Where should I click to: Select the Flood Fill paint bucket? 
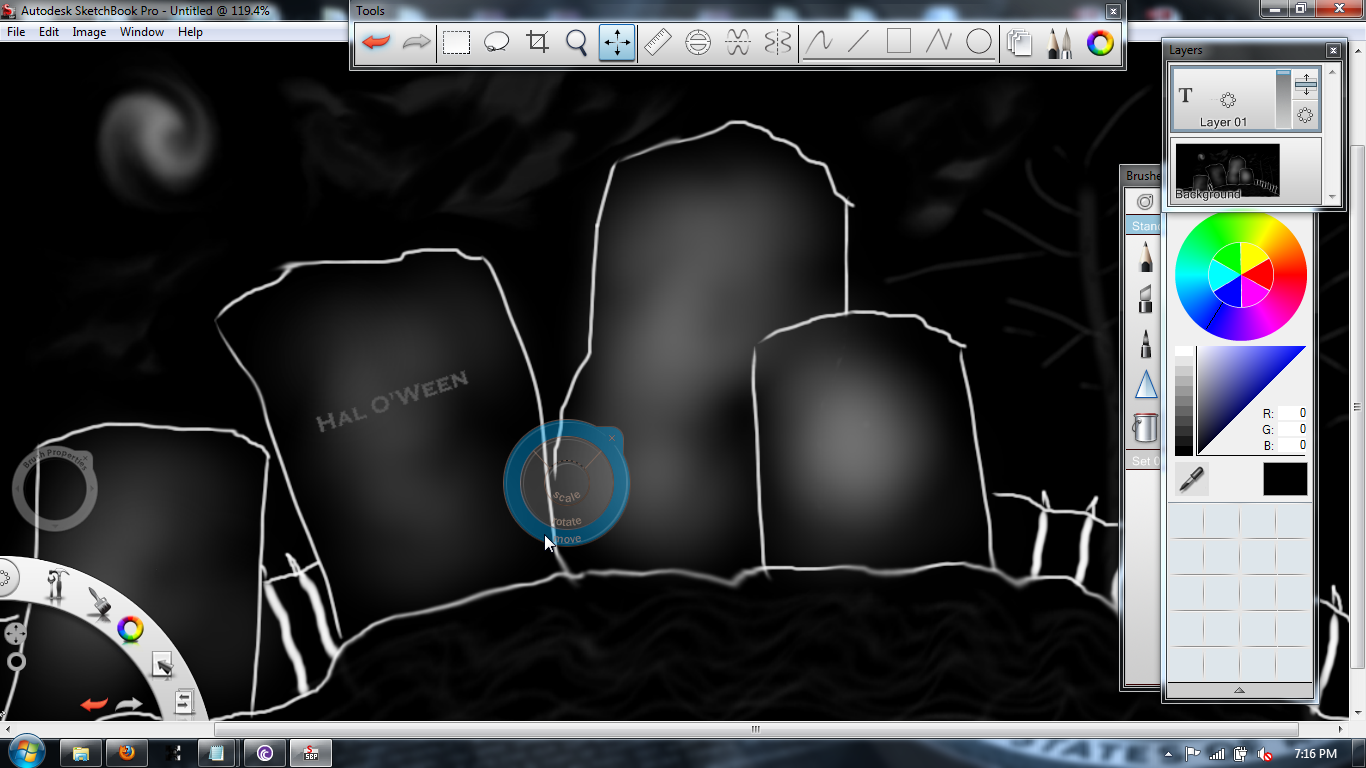[x=1145, y=428]
